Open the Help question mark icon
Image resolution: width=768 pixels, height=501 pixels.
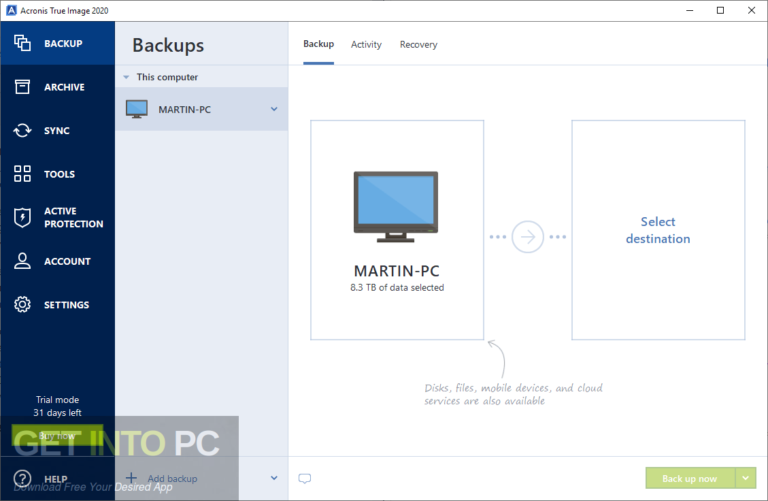[x=22, y=478]
